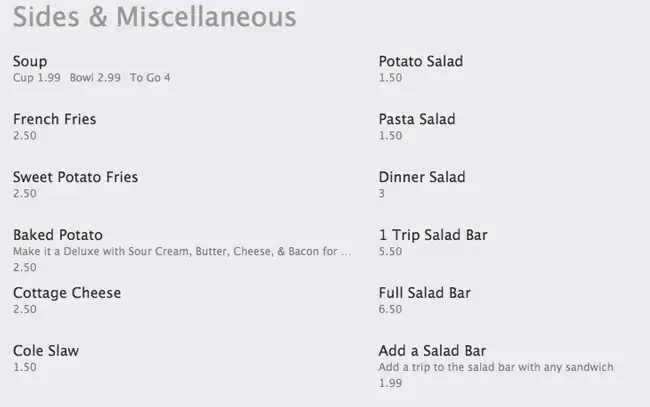Select the Baked Potato item
The height and width of the screenshot is (407, 650).
58,235
